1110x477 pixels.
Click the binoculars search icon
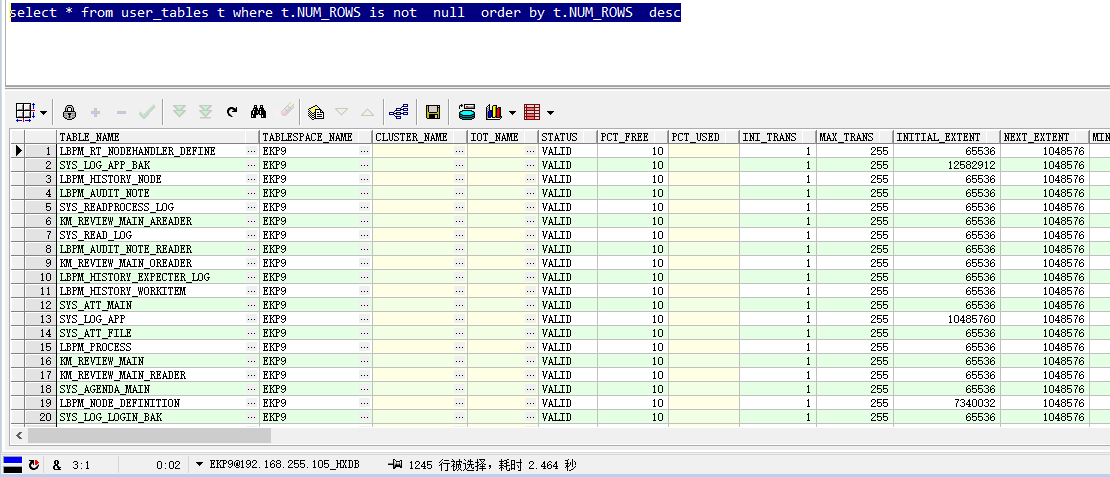(258, 112)
